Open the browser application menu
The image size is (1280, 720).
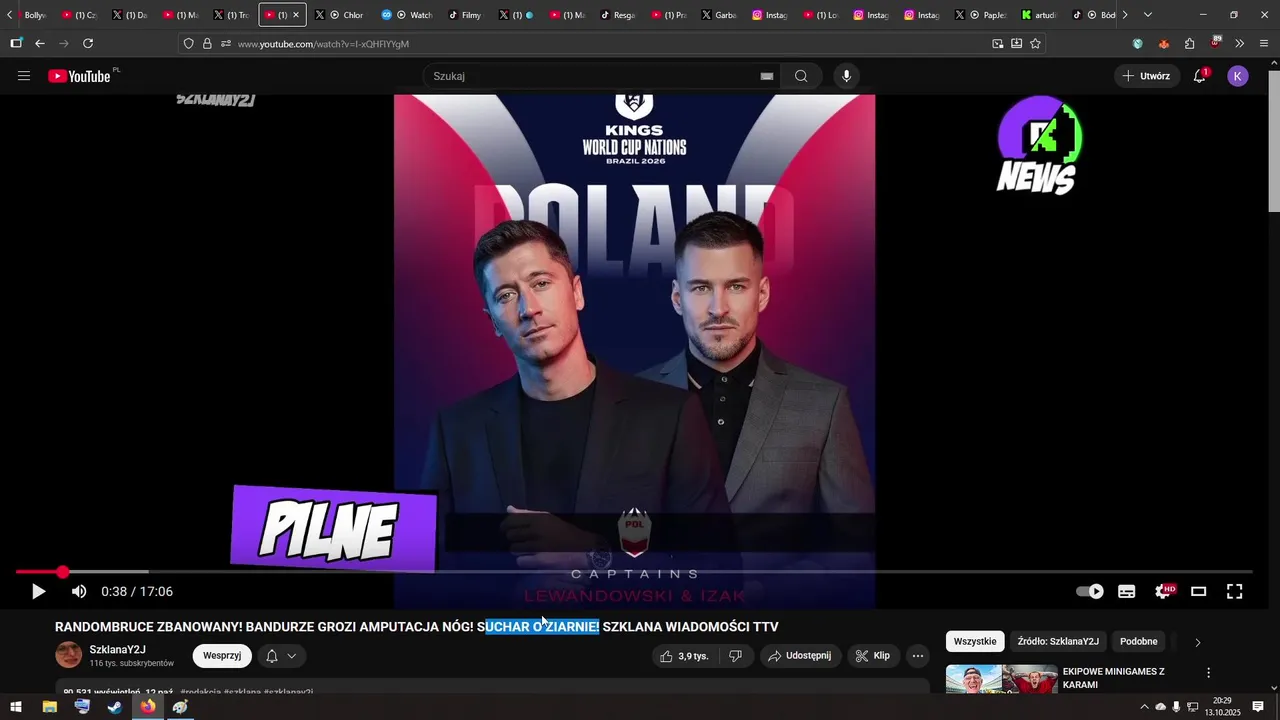tap(1264, 44)
